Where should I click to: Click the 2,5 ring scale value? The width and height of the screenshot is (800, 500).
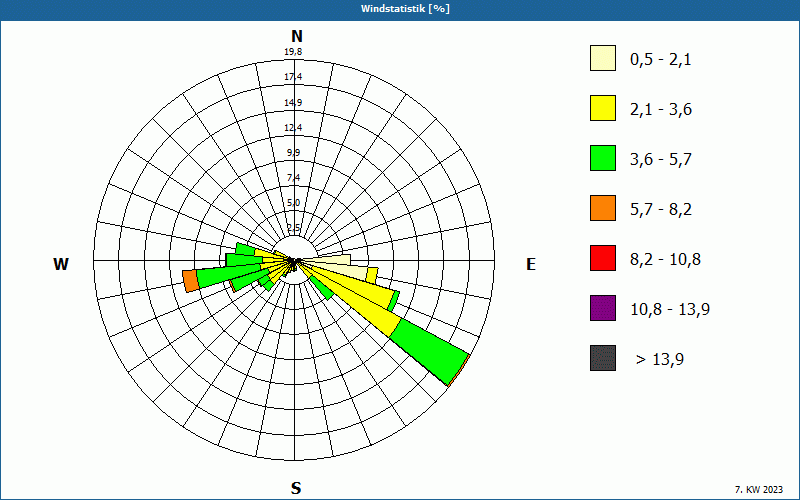point(293,228)
